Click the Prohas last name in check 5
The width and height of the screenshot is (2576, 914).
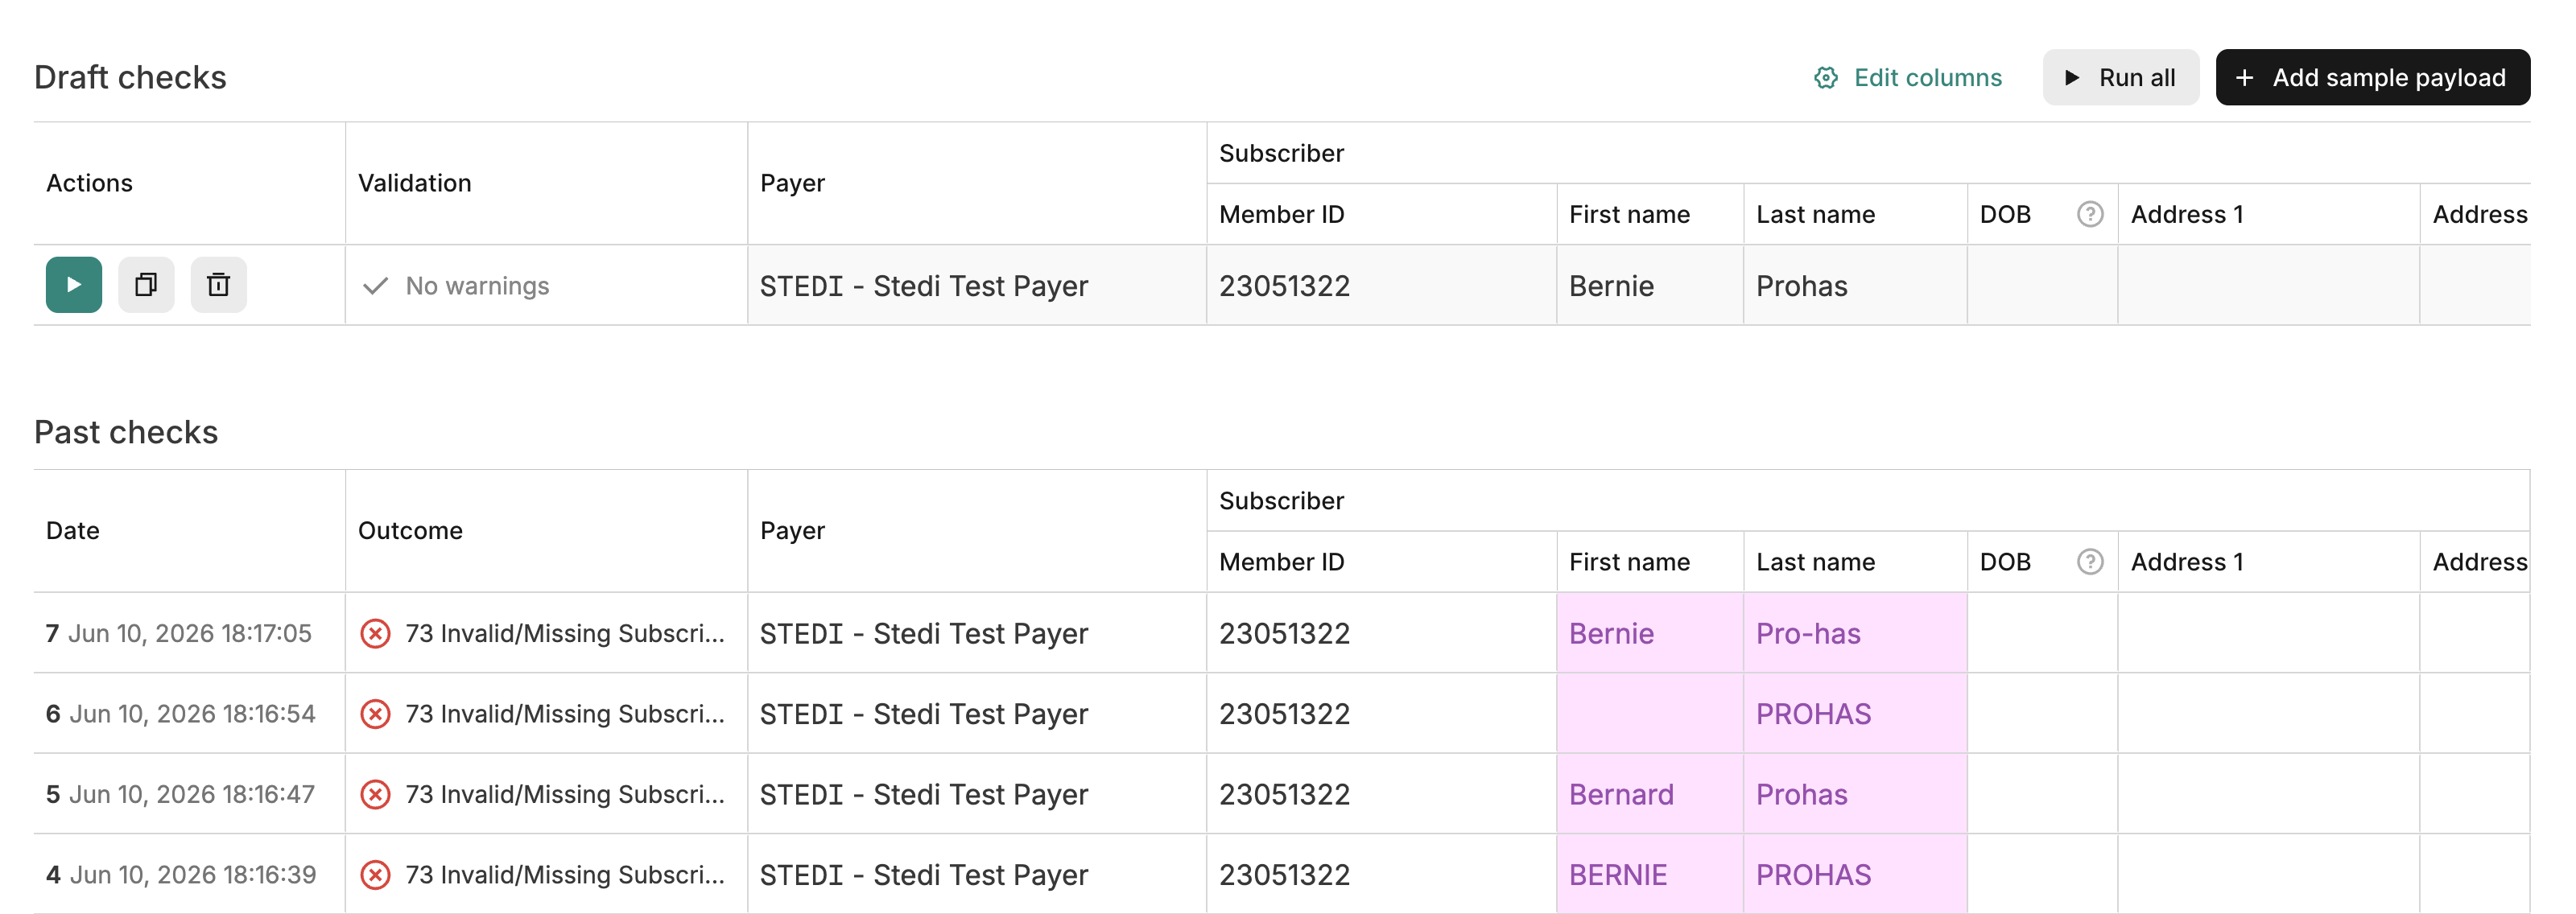coord(1856,795)
